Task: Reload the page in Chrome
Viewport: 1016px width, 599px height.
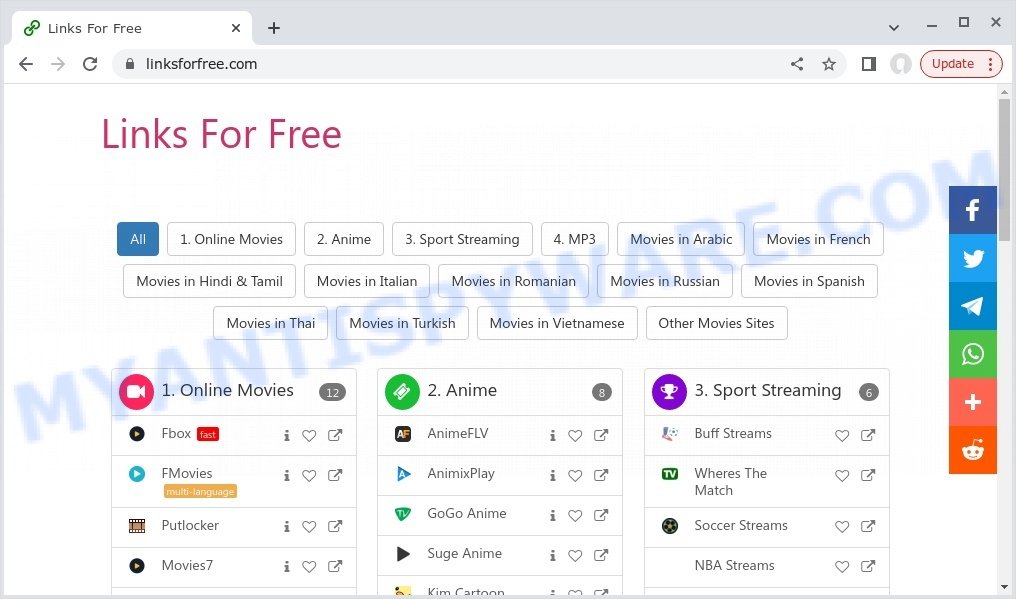Action: (x=90, y=64)
